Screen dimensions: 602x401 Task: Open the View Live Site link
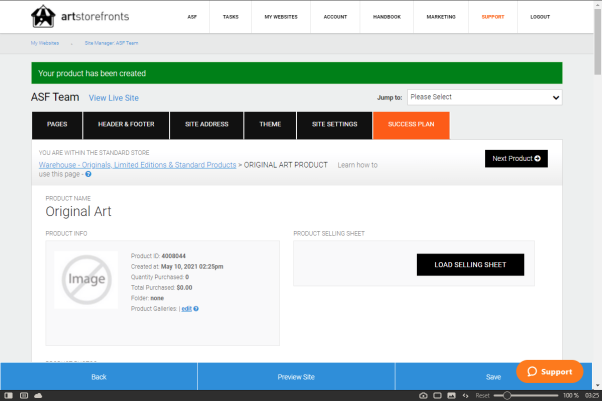coord(114,98)
